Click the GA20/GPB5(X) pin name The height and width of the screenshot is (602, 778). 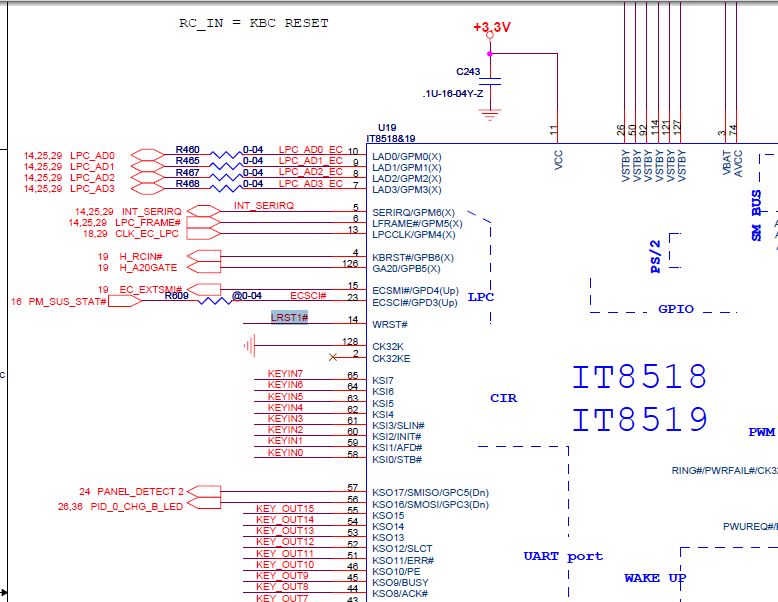point(406,268)
